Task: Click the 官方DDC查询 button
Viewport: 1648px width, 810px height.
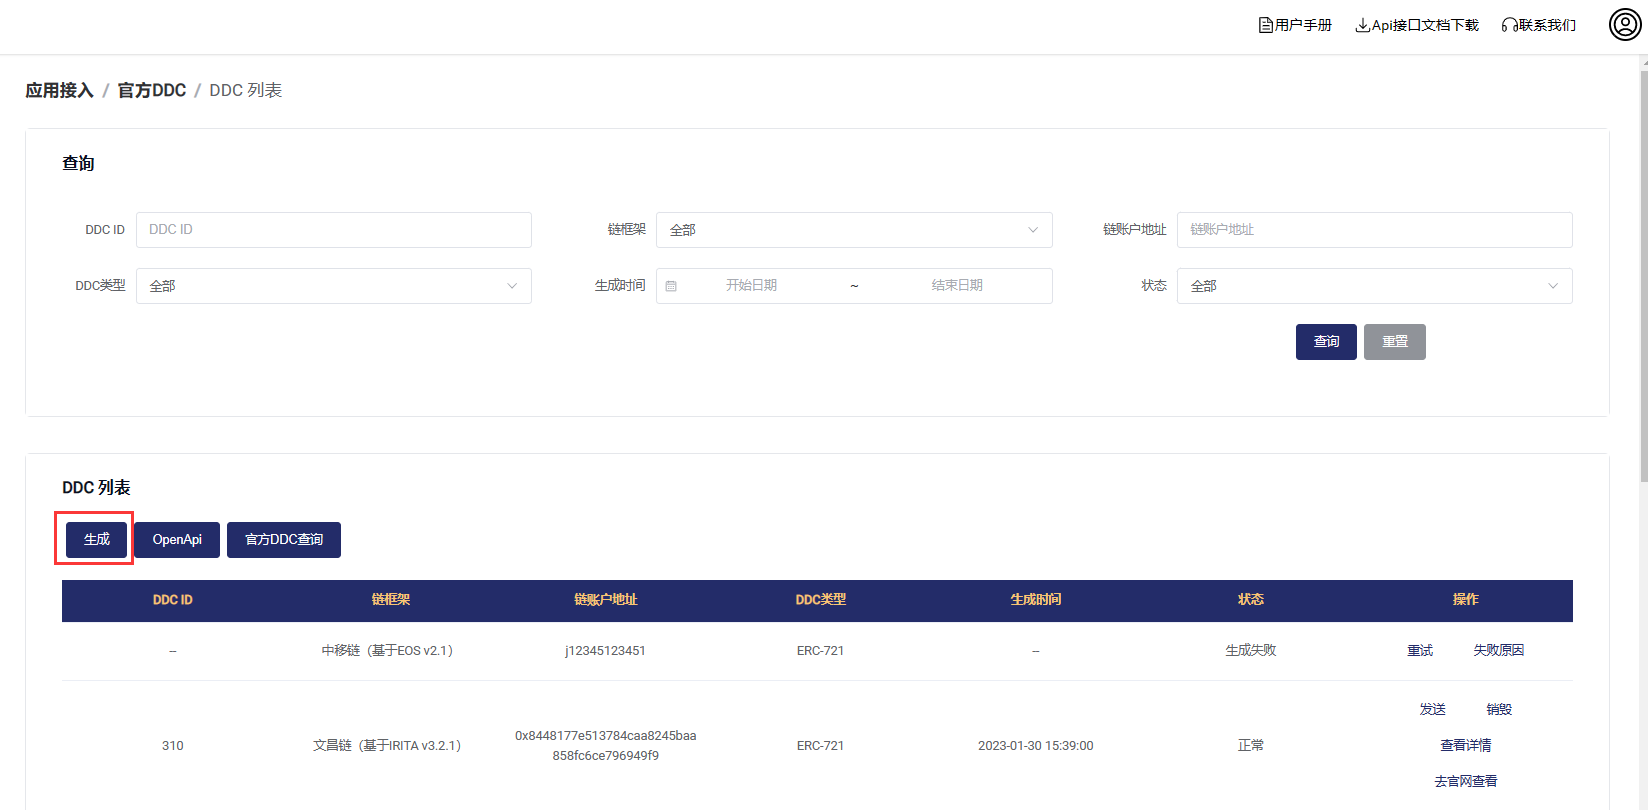Action: click(x=284, y=540)
